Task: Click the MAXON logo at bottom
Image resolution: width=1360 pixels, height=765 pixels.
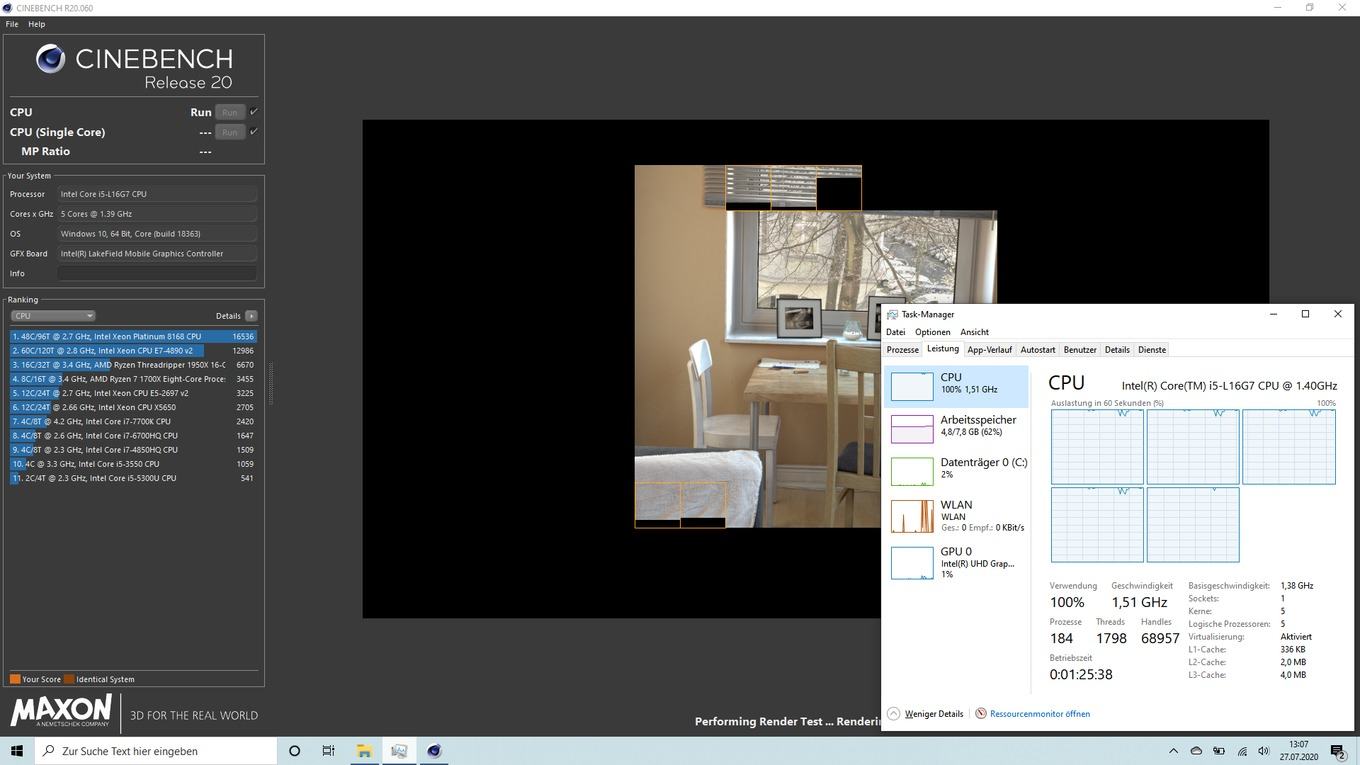Action: [61, 712]
